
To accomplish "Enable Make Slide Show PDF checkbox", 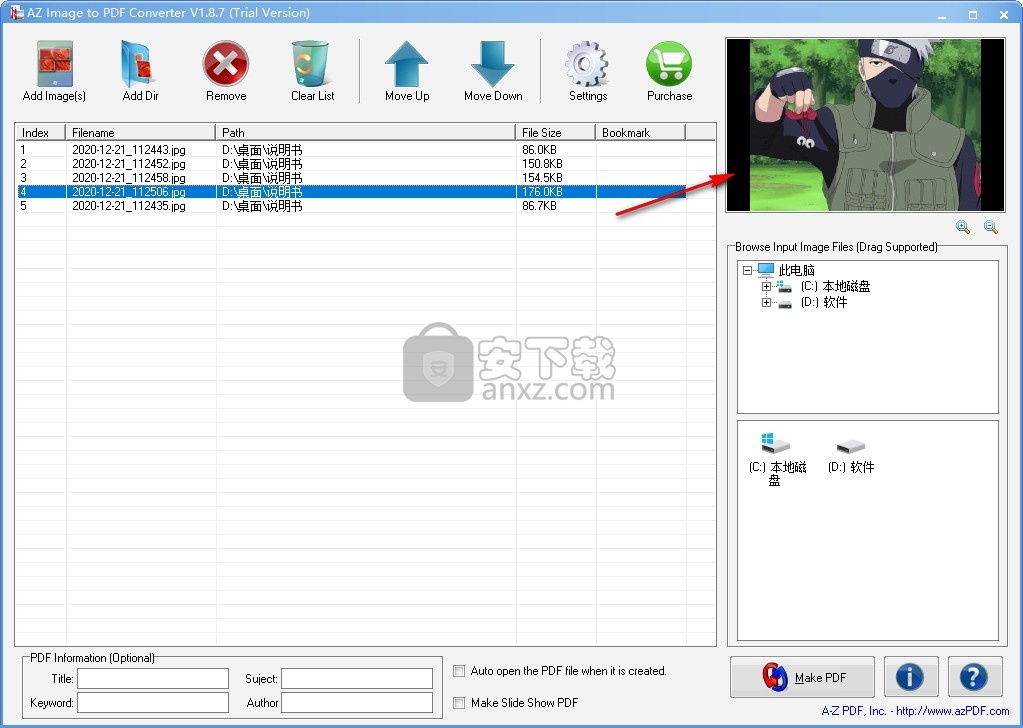I will [459, 703].
